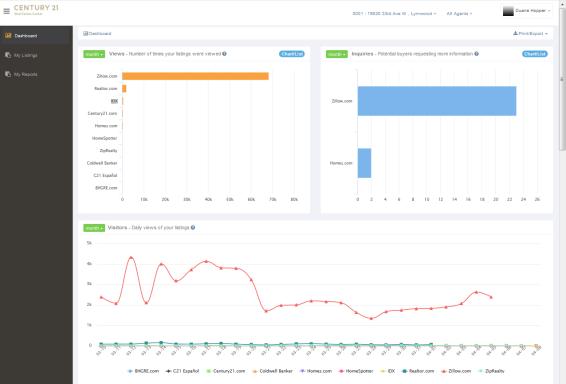Click the My Listings sidebar icon
566x384 pixels.
pyautogui.click(x=8, y=55)
